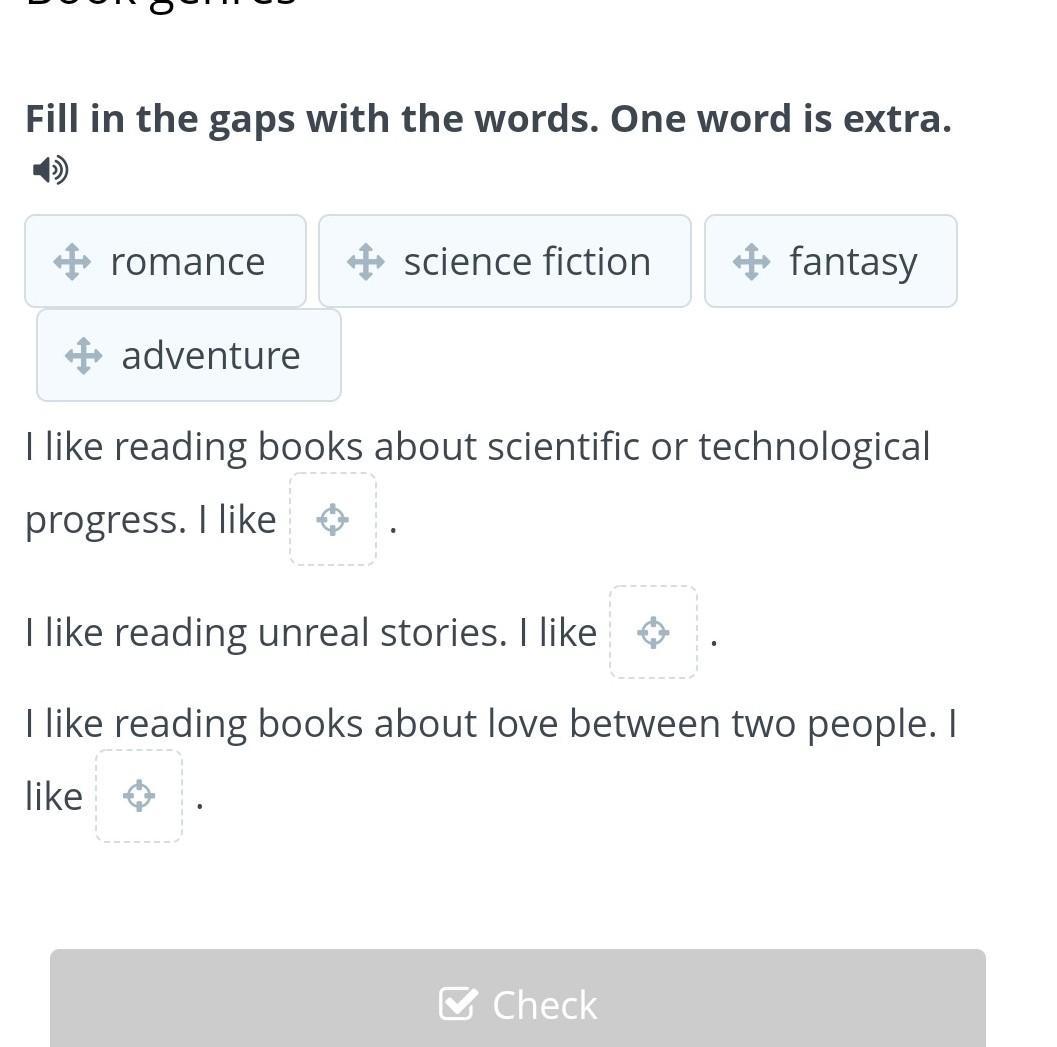1057x1047 pixels.
Task: Click the target icon in the scientific progress gap
Action: pos(333,520)
